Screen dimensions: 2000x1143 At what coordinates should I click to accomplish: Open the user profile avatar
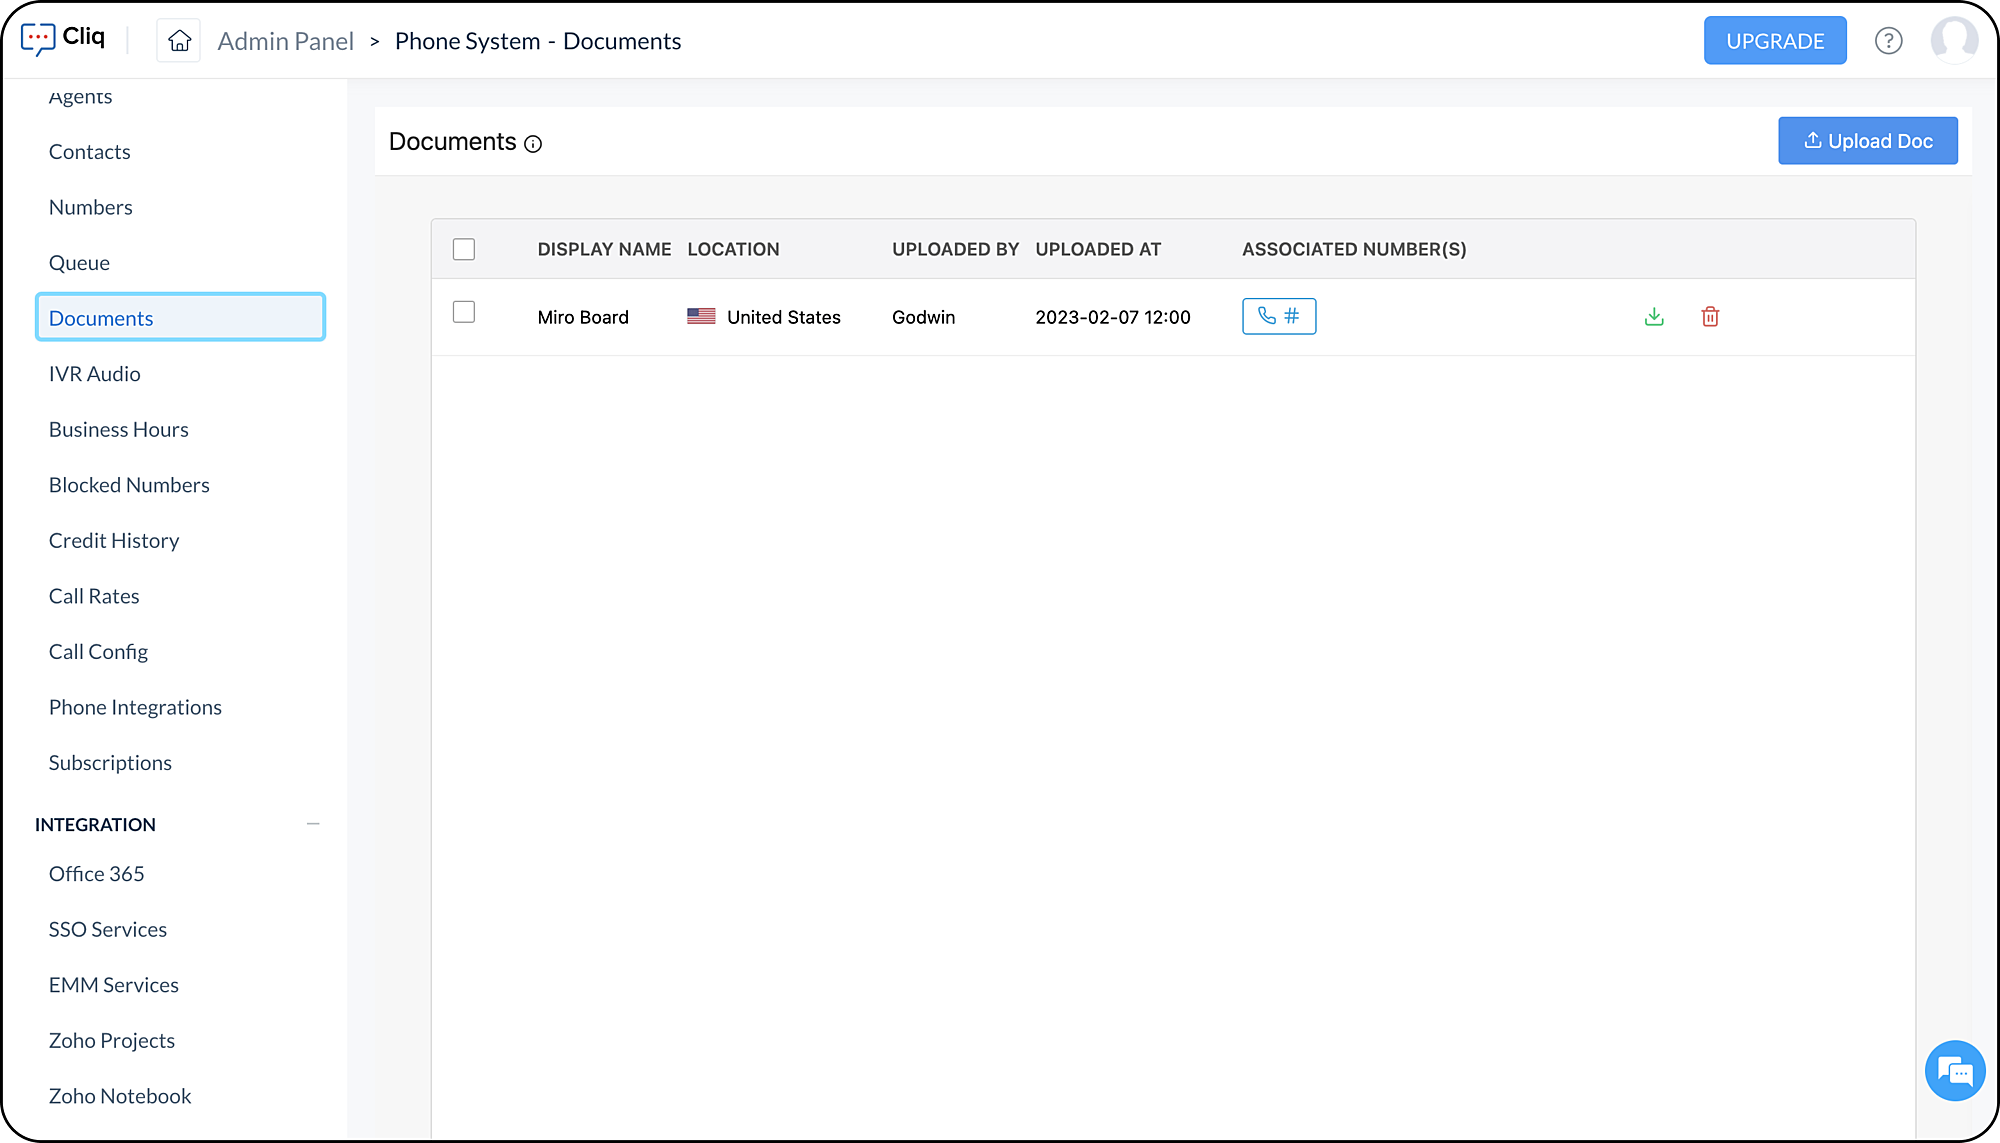pyautogui.click(x=1953, y=41)
